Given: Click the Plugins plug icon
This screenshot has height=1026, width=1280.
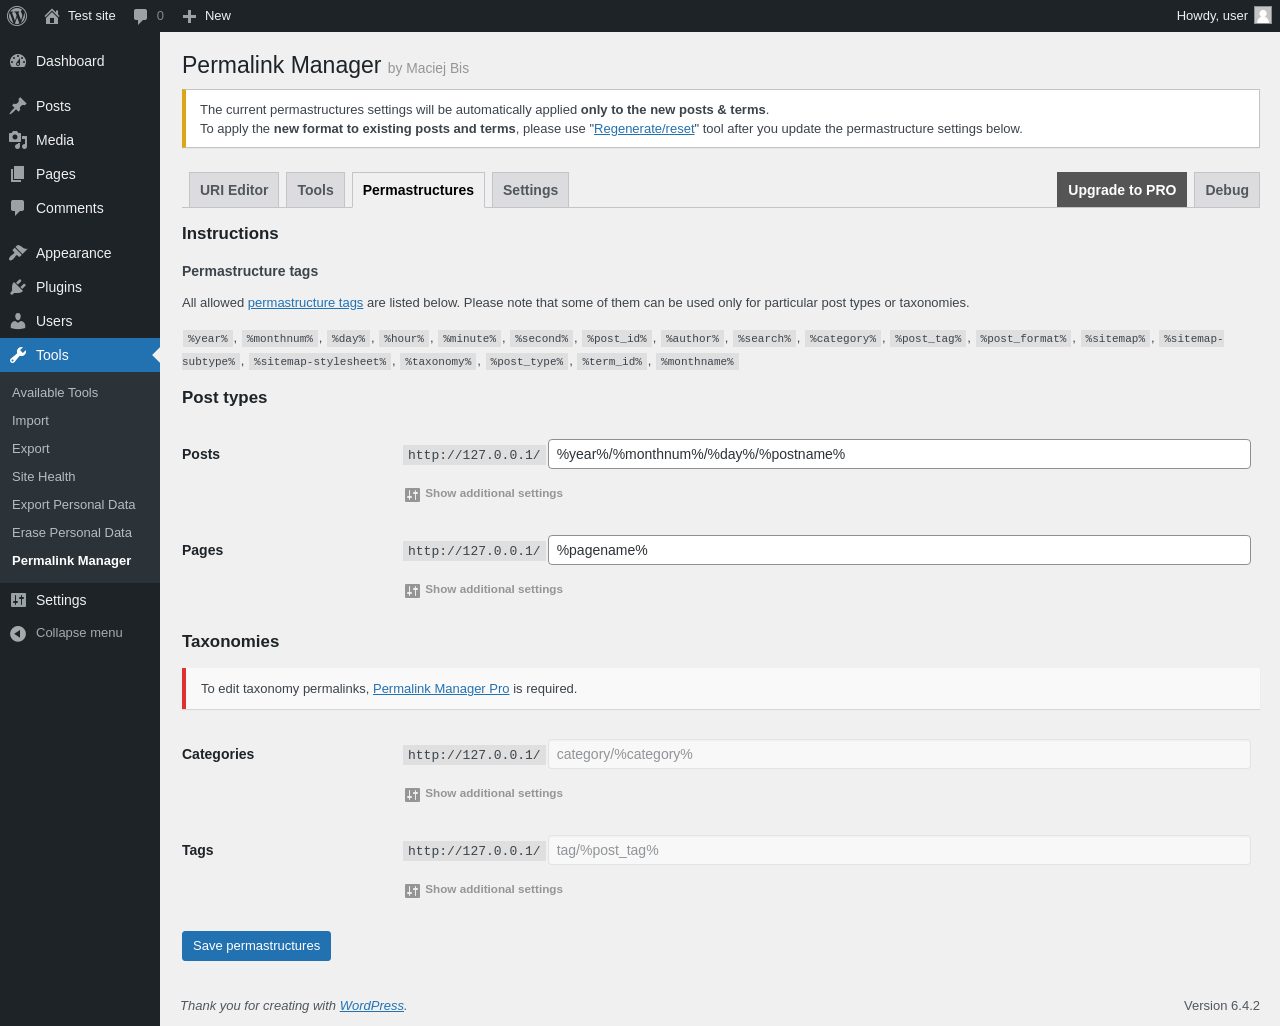Looking at the screenshot, I should pyautogui.click(x=18, y=287).
